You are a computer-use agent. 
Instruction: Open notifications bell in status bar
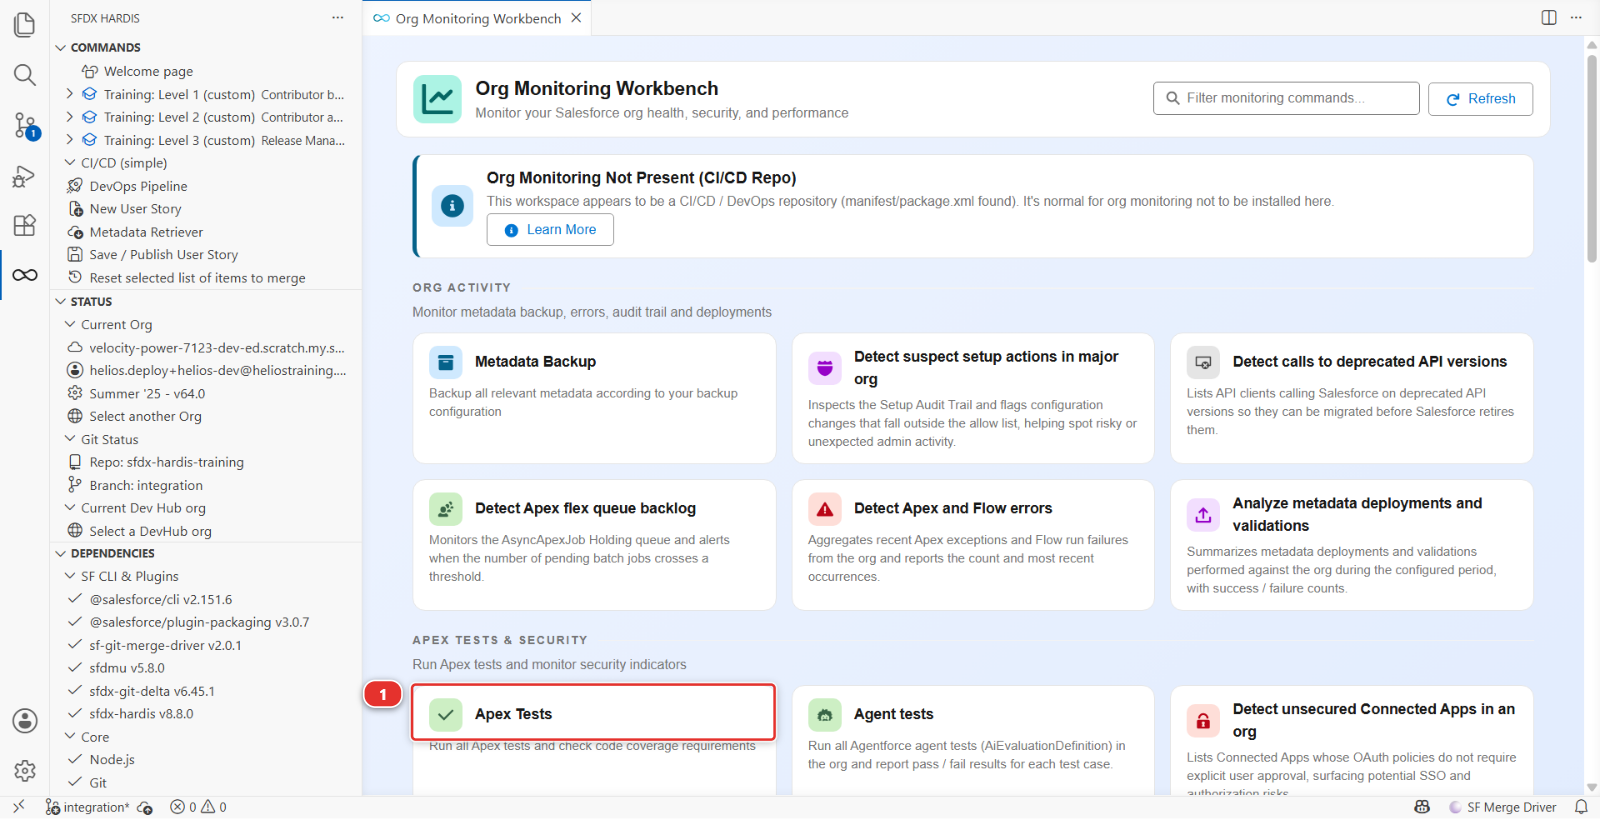click(1581, 807)
